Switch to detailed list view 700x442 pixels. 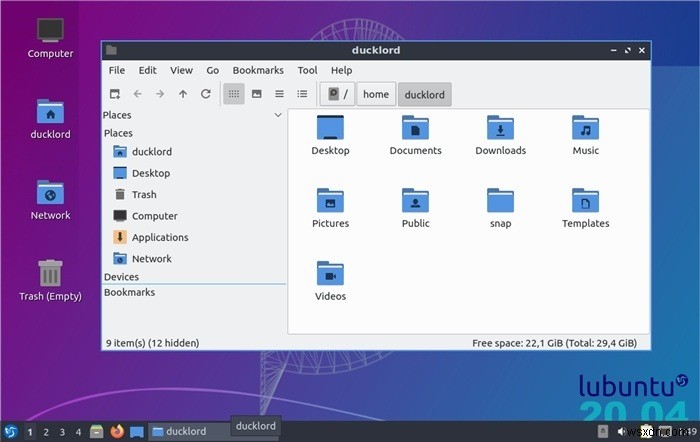tap(302, 94)
